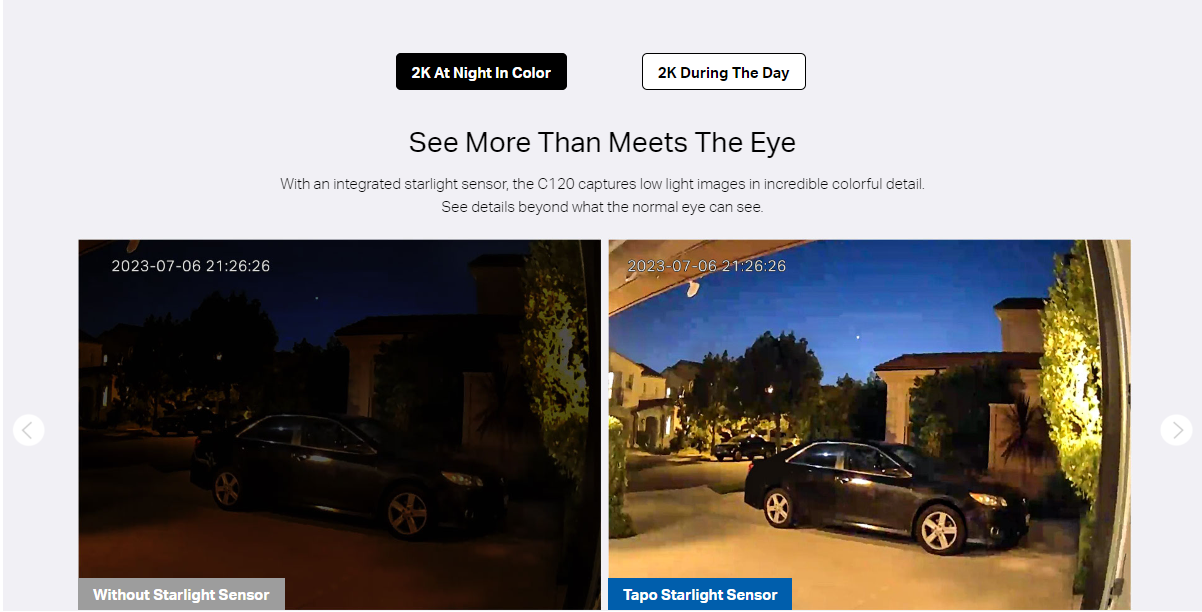Click the bright star in right image sky

pos(856,337)
